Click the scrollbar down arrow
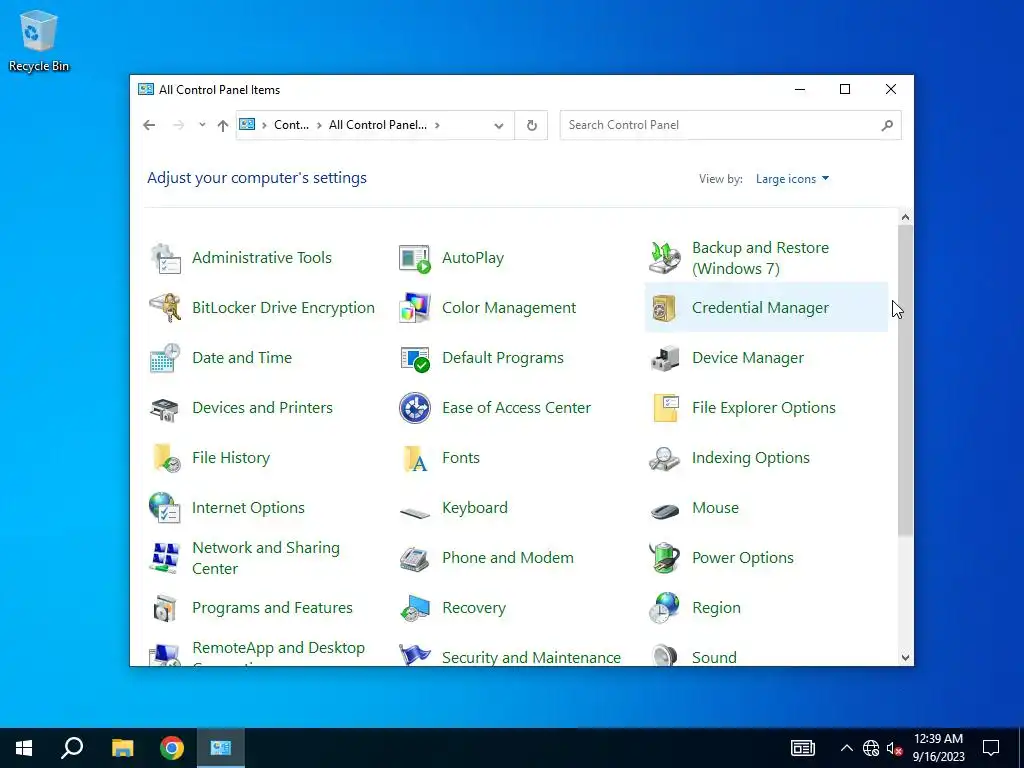This screenshot has height=768, width=1024. pyautogui.click(x=905, y=658)
